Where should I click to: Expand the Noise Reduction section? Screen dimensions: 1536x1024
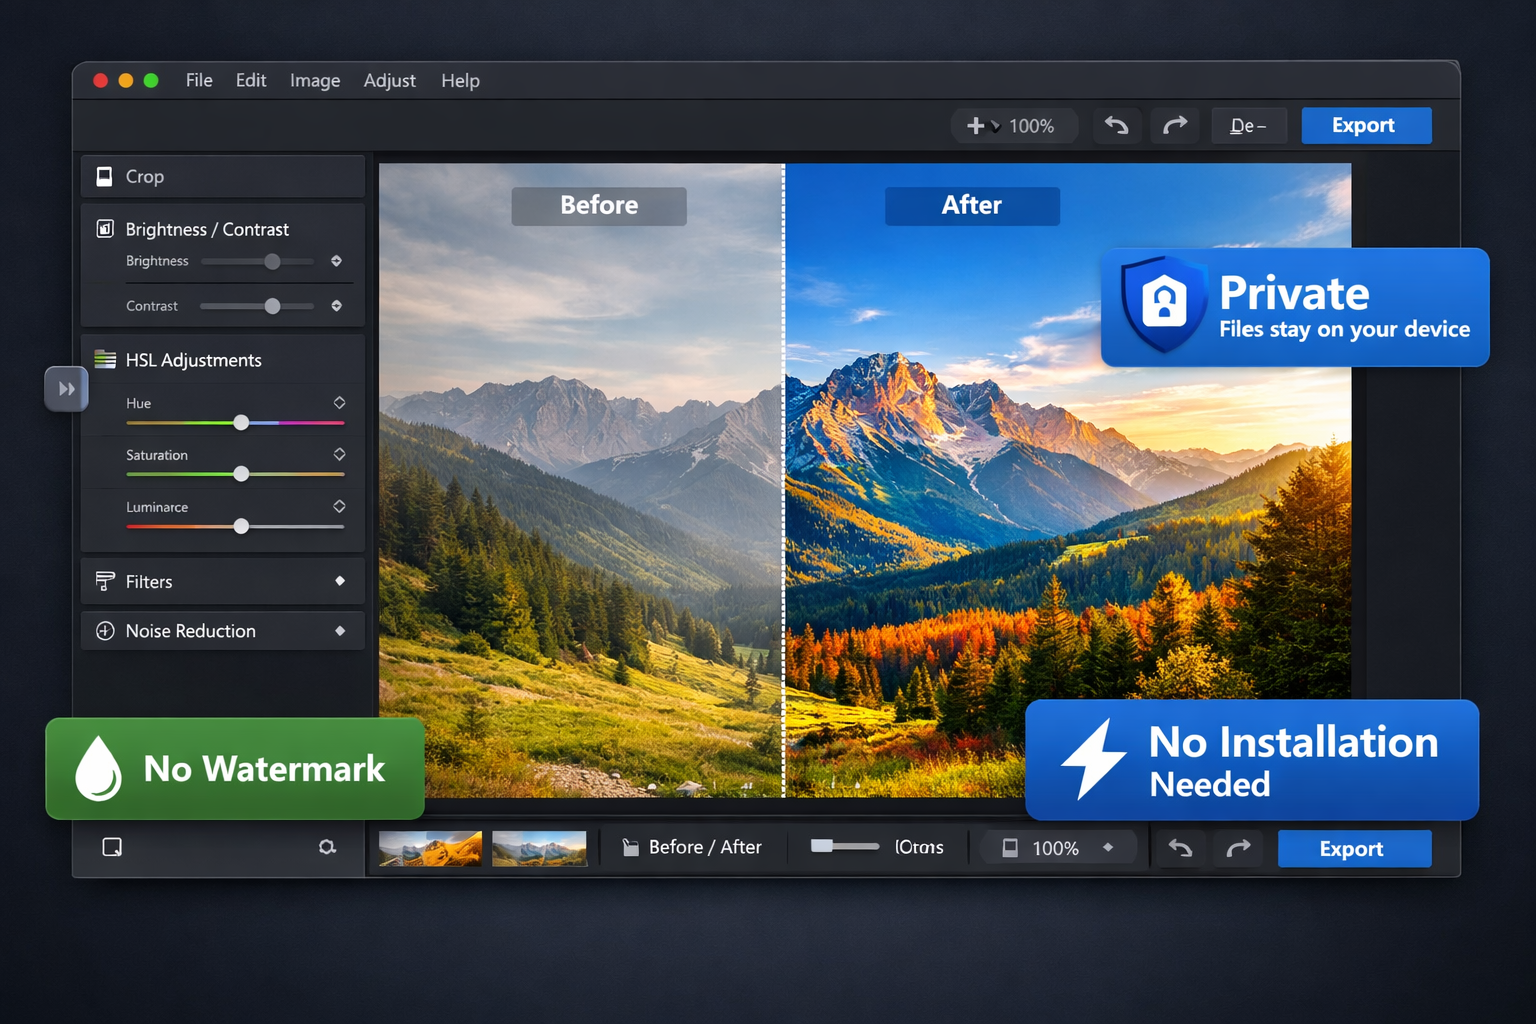(340, 631)
